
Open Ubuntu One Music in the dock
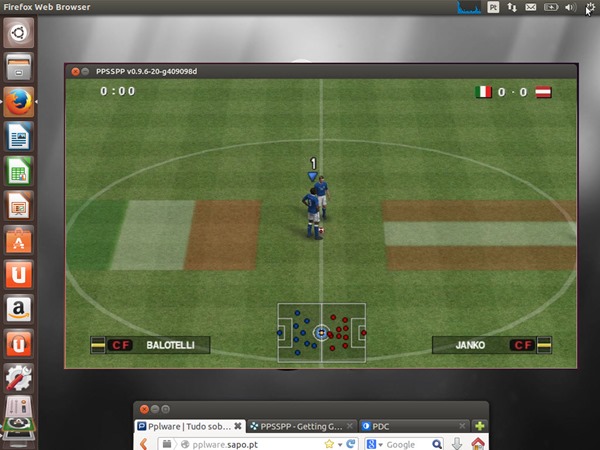(18, 343)
